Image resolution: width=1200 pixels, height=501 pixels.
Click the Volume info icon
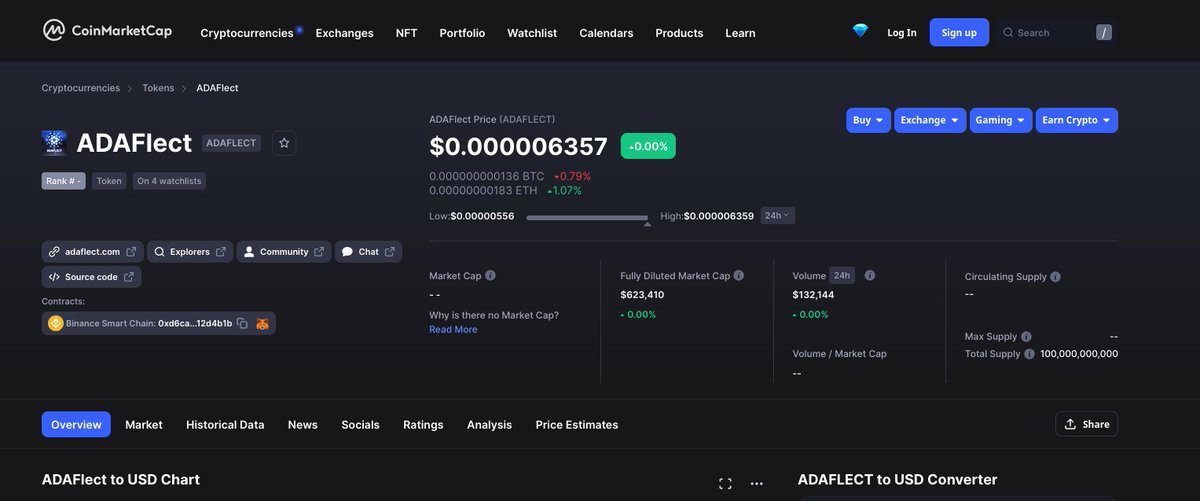click(x=870, y=276)
